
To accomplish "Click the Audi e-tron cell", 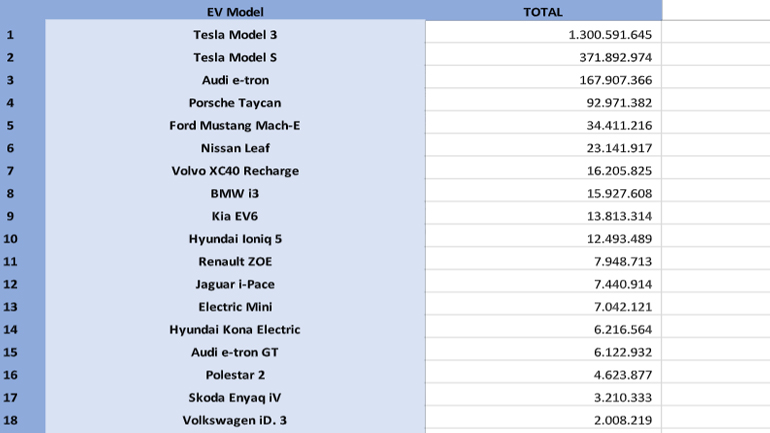I will [235, 80].
